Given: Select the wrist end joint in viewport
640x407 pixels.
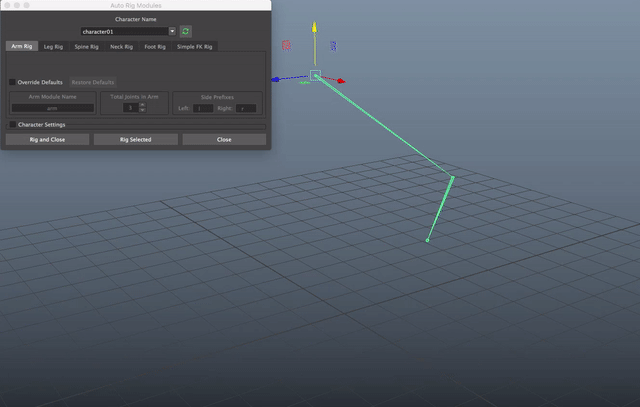Looking at the screenshot, I should 427,240.
